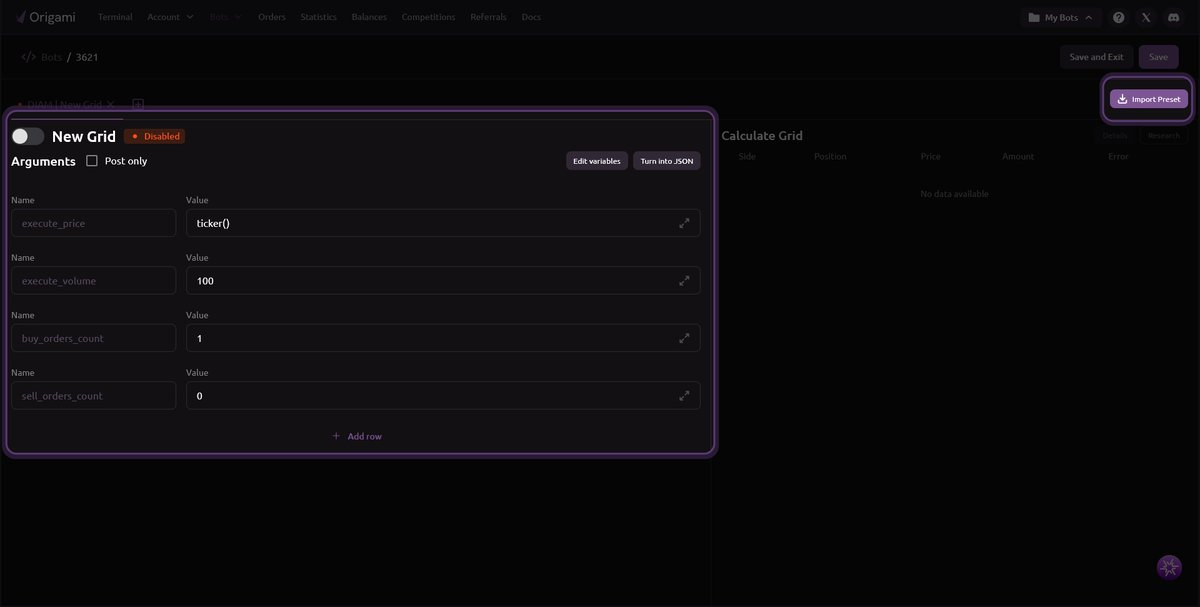The height and width of the screenshot is (607, 1200).
Task: Check the Post only checkbox
Action: coord(92,161)
